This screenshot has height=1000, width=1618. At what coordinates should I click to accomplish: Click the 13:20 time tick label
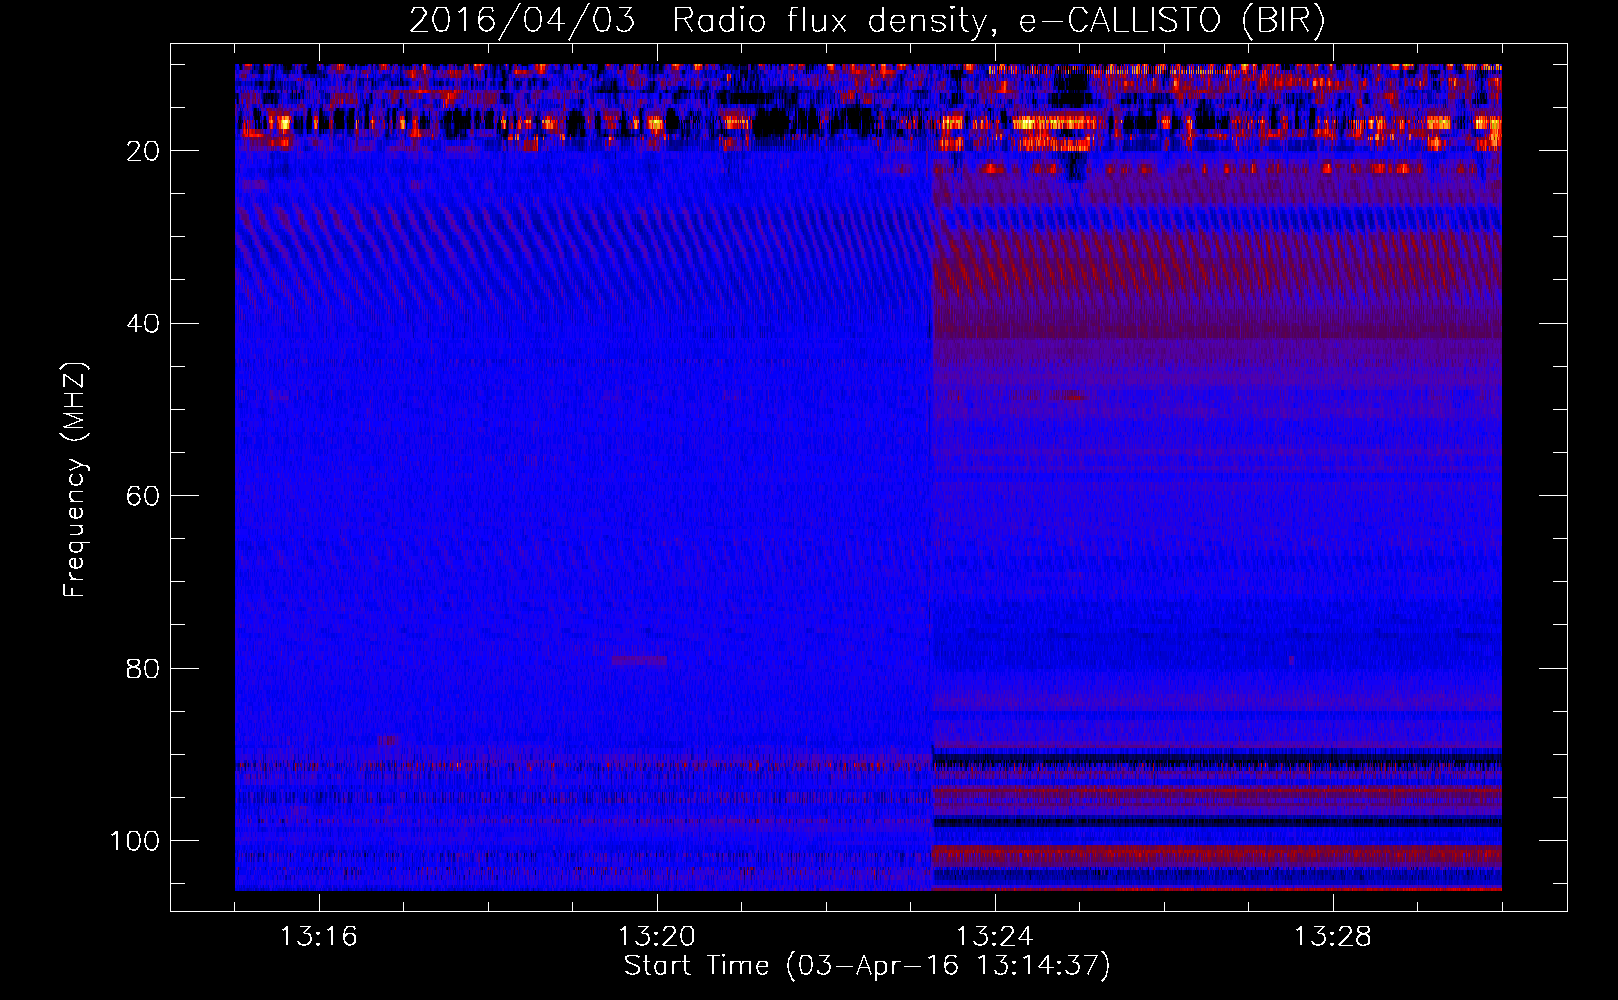(x=657, y=937)
